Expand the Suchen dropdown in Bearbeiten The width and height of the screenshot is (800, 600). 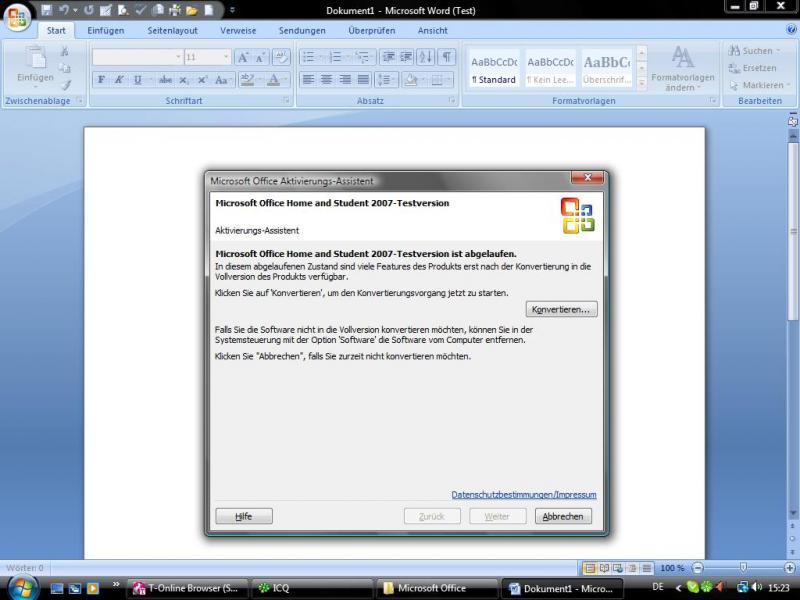778,51
